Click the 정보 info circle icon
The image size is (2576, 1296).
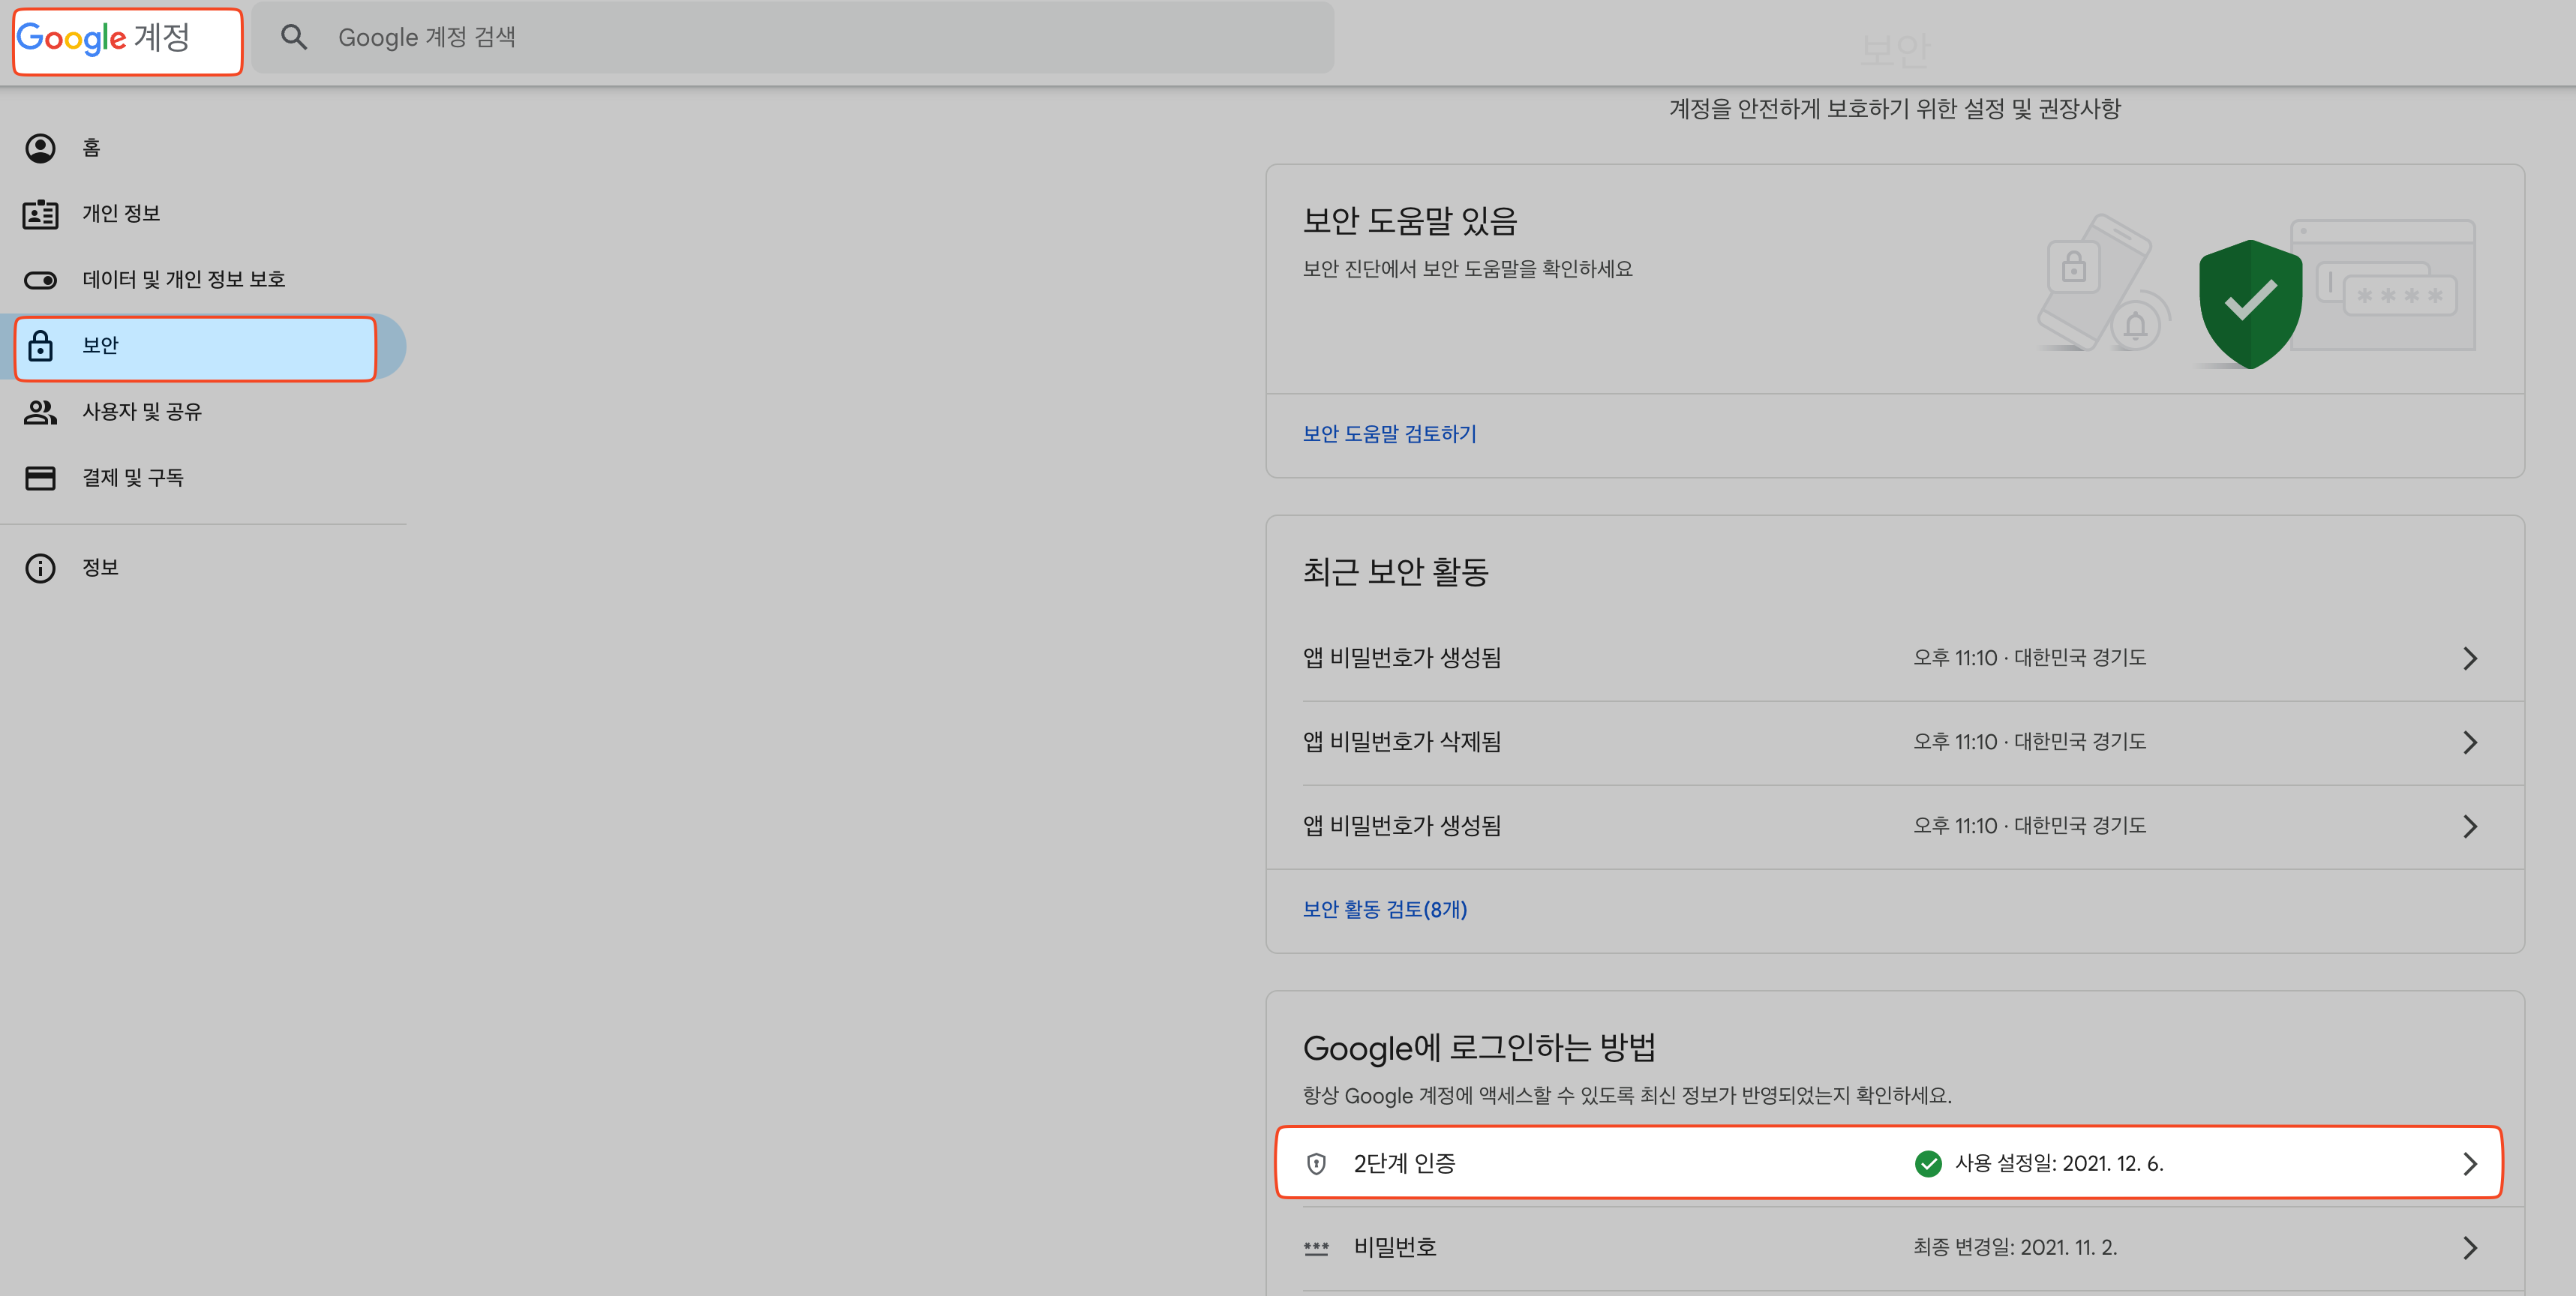pos(40,568)
